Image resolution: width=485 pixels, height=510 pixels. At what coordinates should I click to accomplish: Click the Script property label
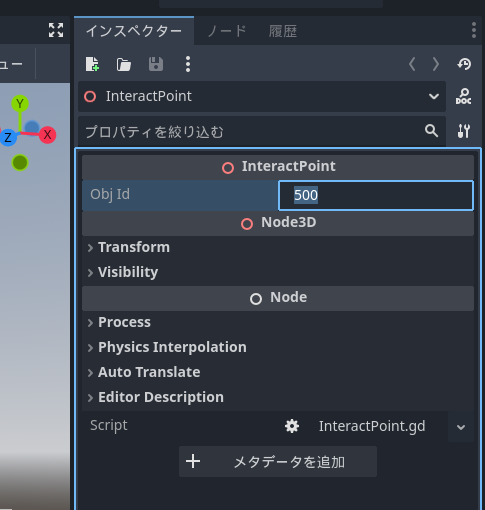tap(109, 426)
